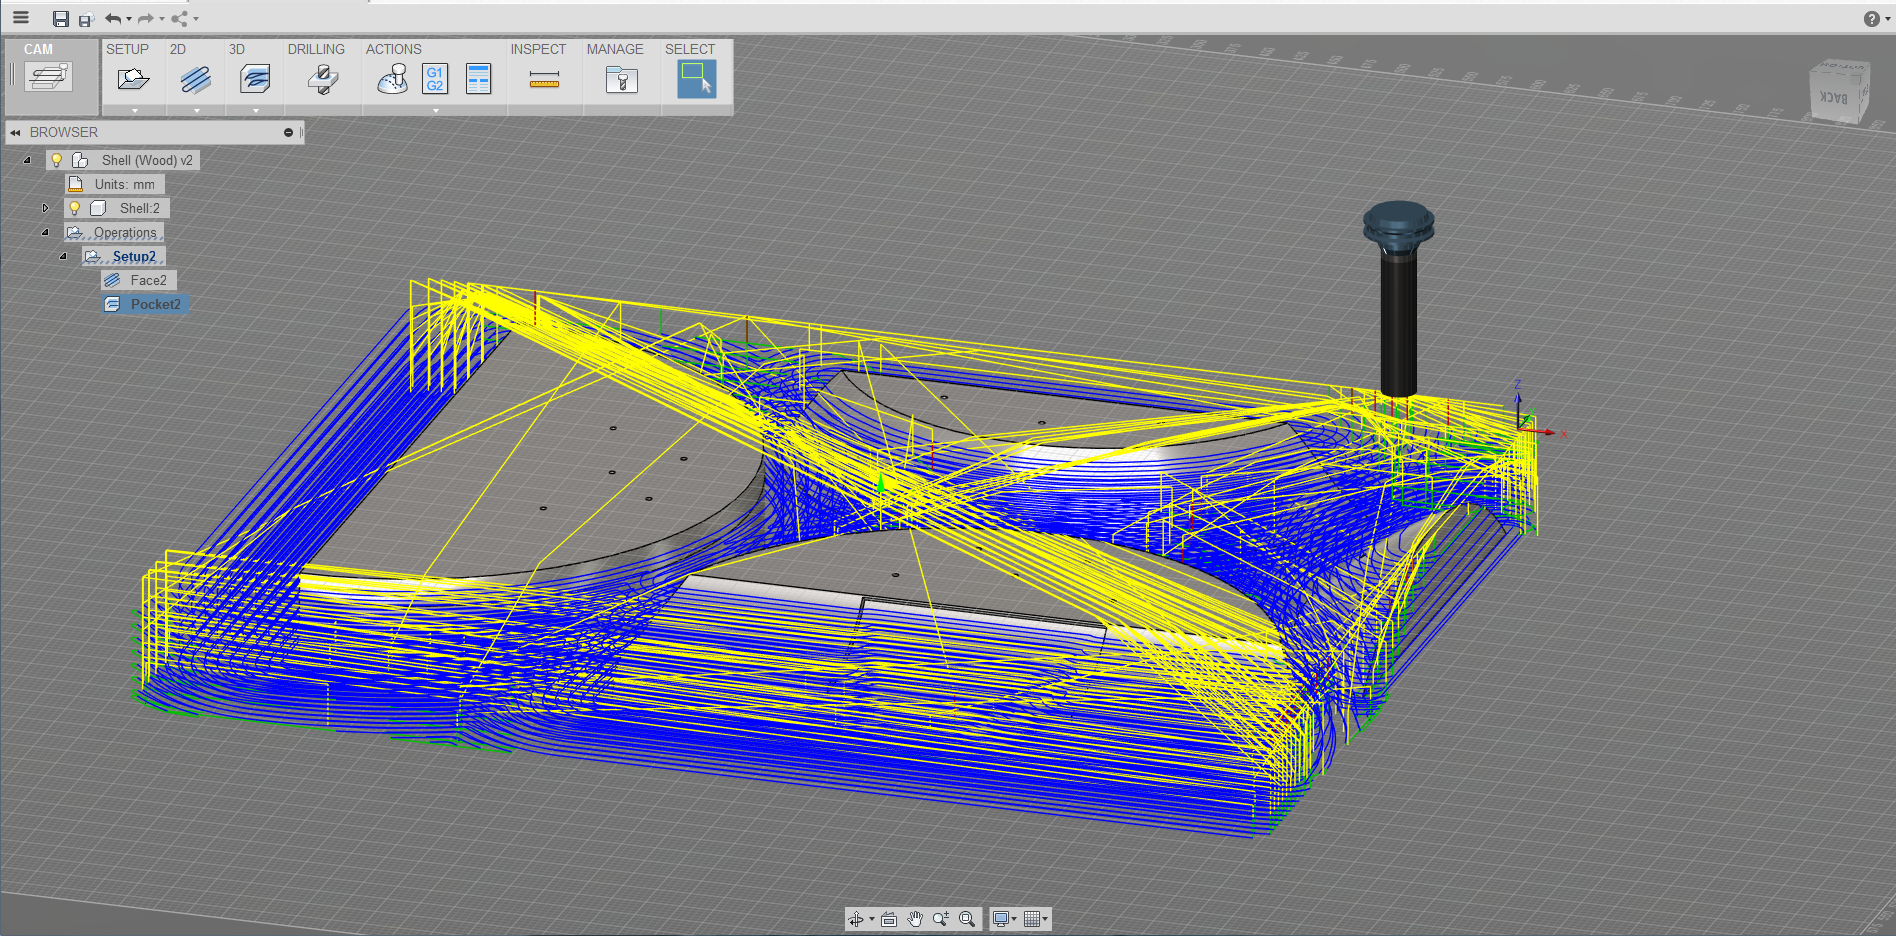This screenshot has width=1896, height=936.
Task: Click the Browser panel round minimize button
Action: pyautogui.click(x=288, y=132)
